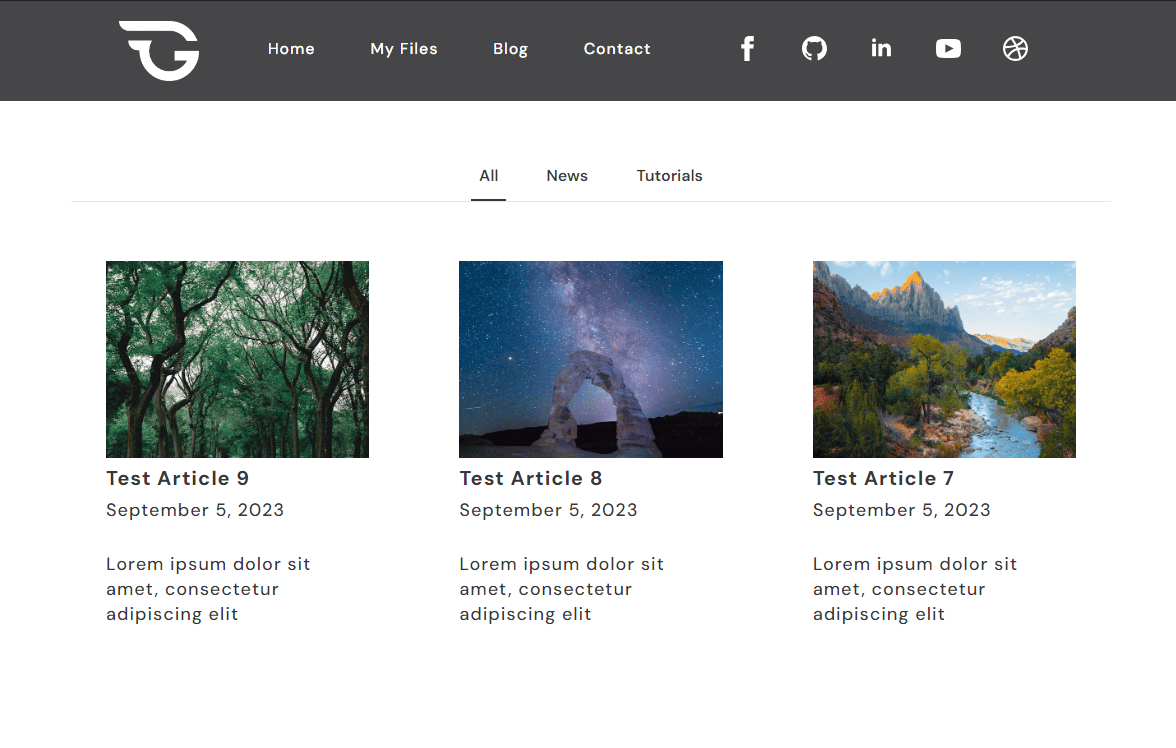This screenshot has height=748, width=1176.
Task: Open the Test Article 8 title
Action: (531, 478)
